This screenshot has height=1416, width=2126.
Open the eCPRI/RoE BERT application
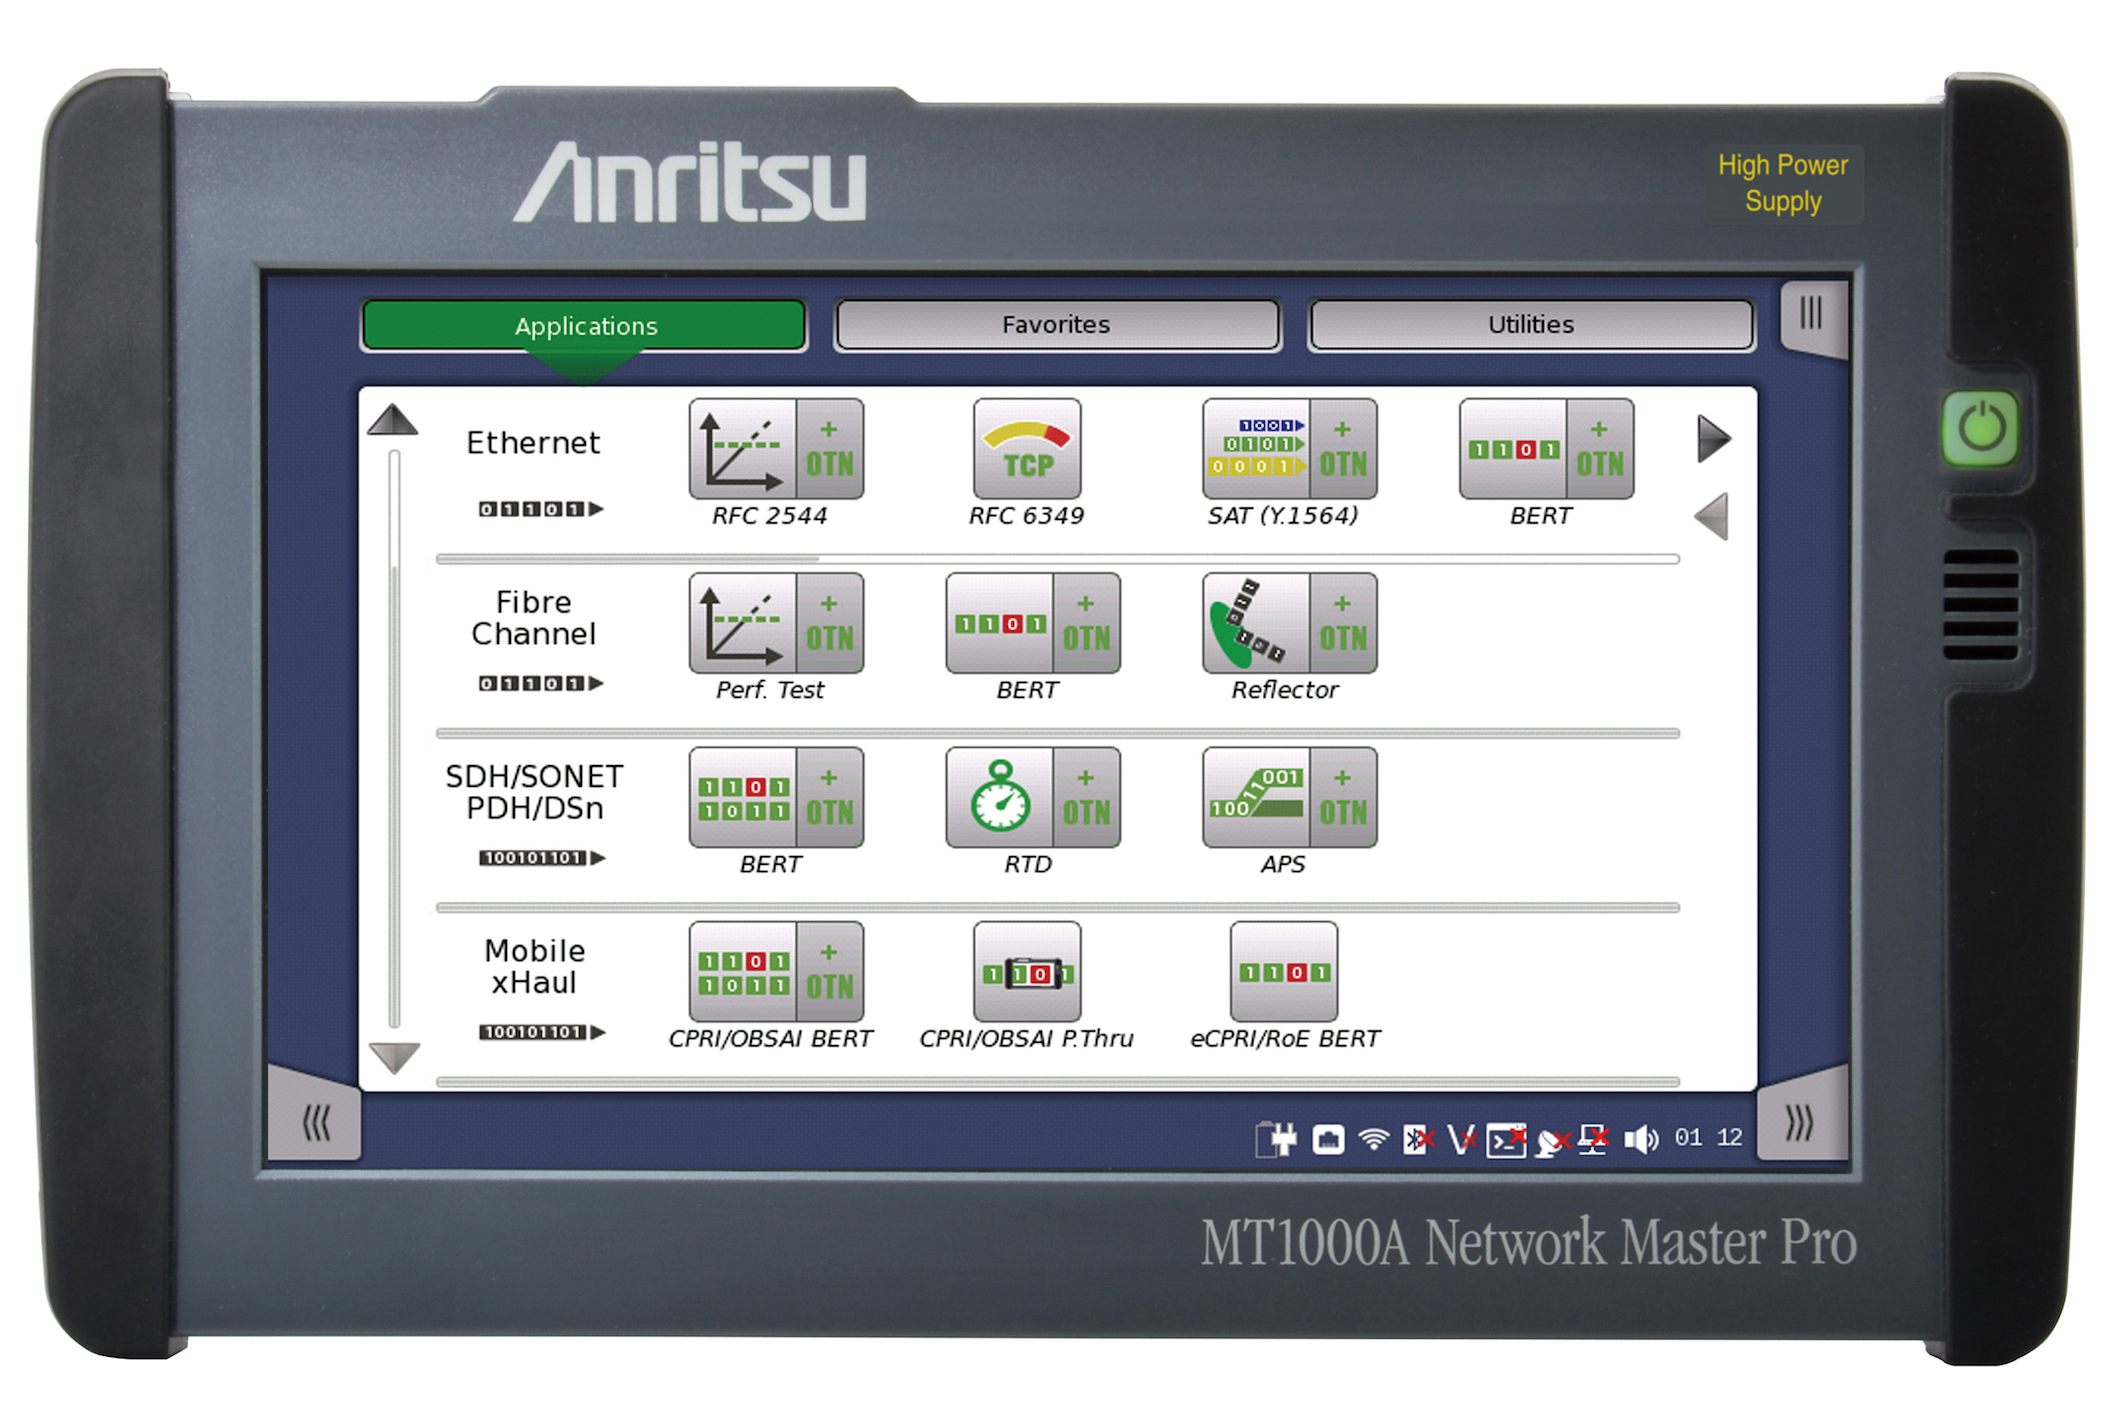coord(1285,972)
